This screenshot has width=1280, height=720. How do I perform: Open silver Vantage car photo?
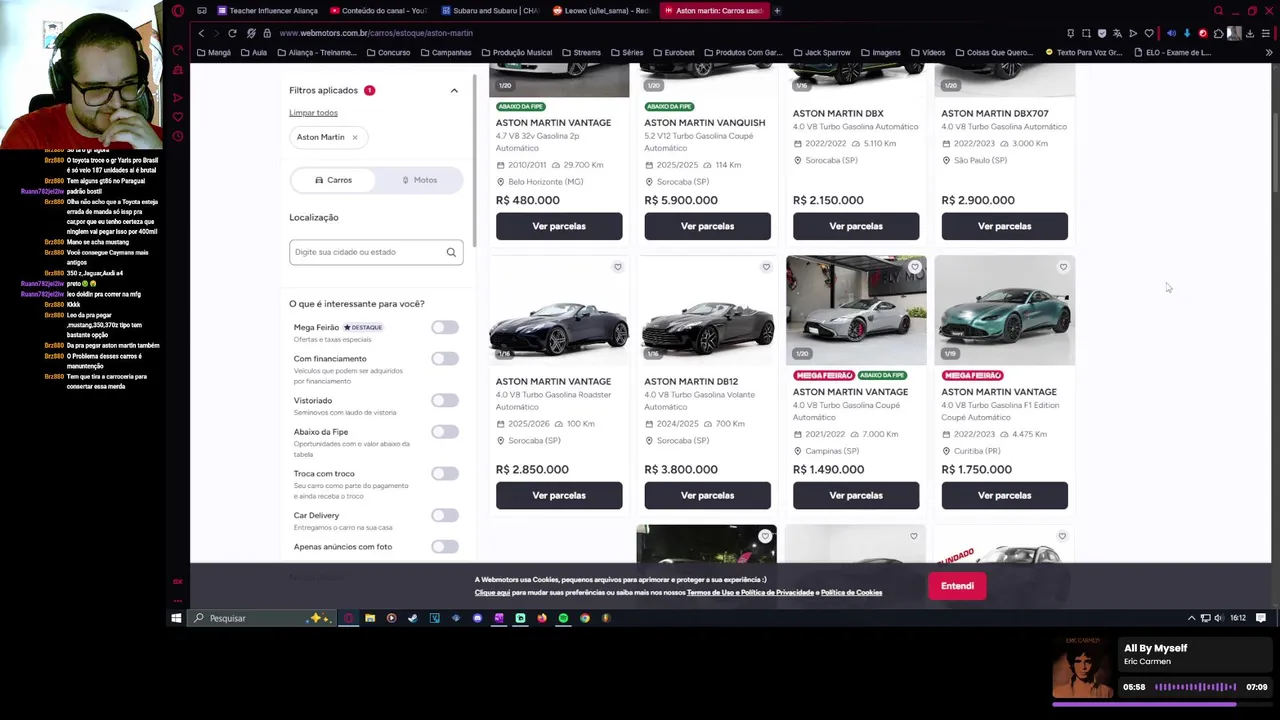[x=856, y=311]
